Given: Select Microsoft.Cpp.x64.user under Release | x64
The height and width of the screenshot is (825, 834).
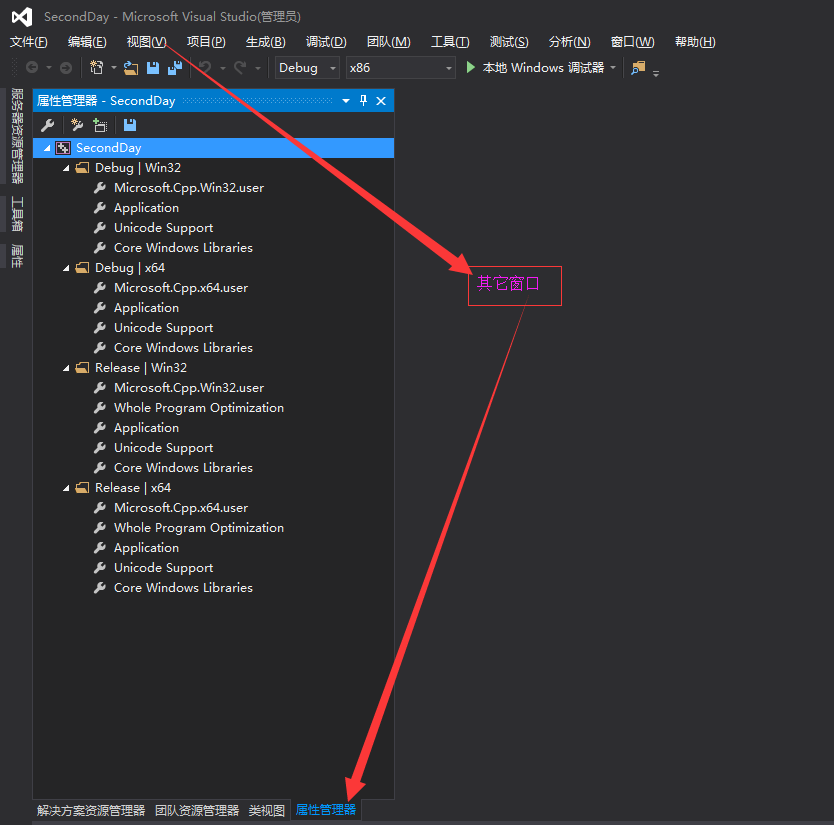Looking at the screenshot, I should 181,508.
